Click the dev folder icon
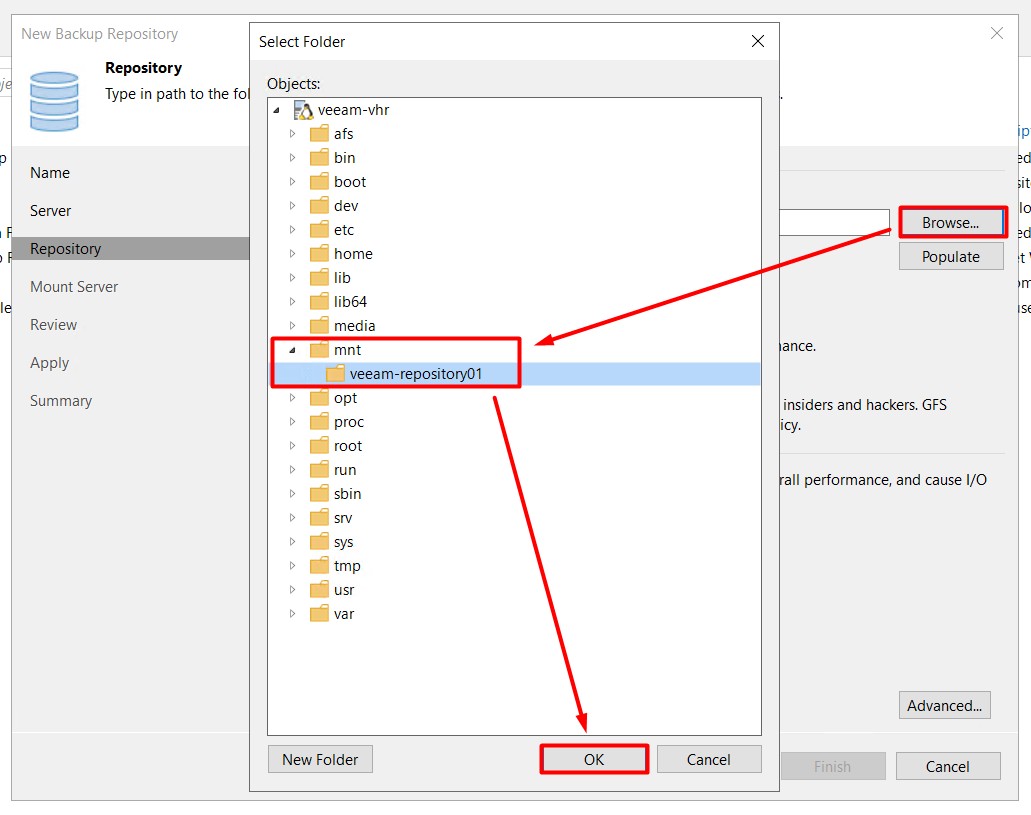This screenshot has height=815, width=1031. (x=320, y=206)
